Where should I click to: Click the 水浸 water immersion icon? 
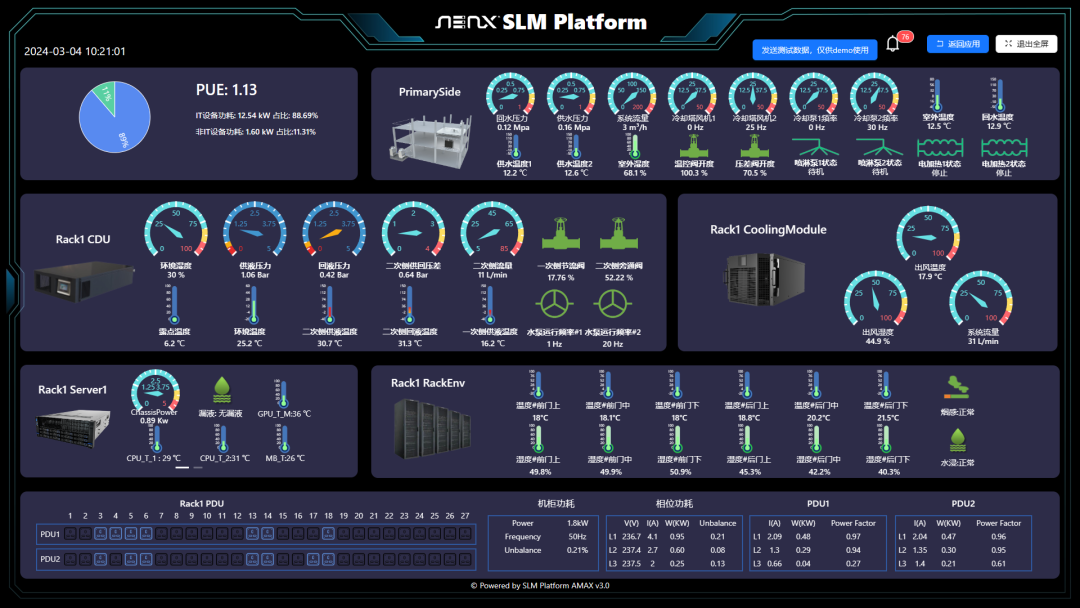tap(956, 439)
